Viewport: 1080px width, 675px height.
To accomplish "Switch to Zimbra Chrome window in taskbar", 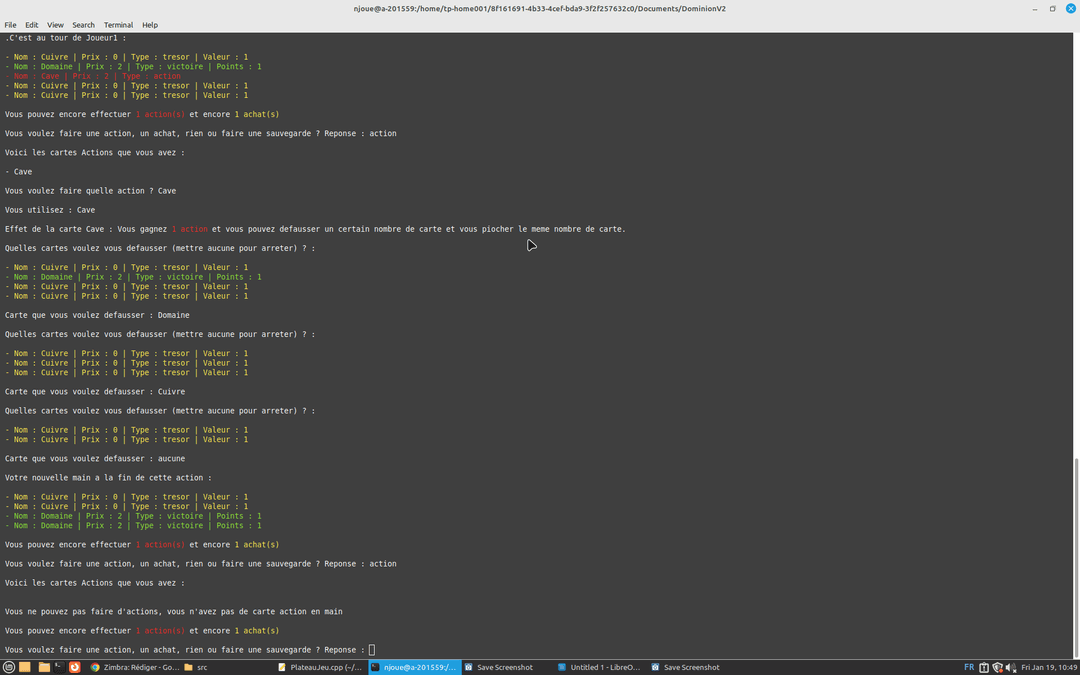I will (x=134, y=667).
